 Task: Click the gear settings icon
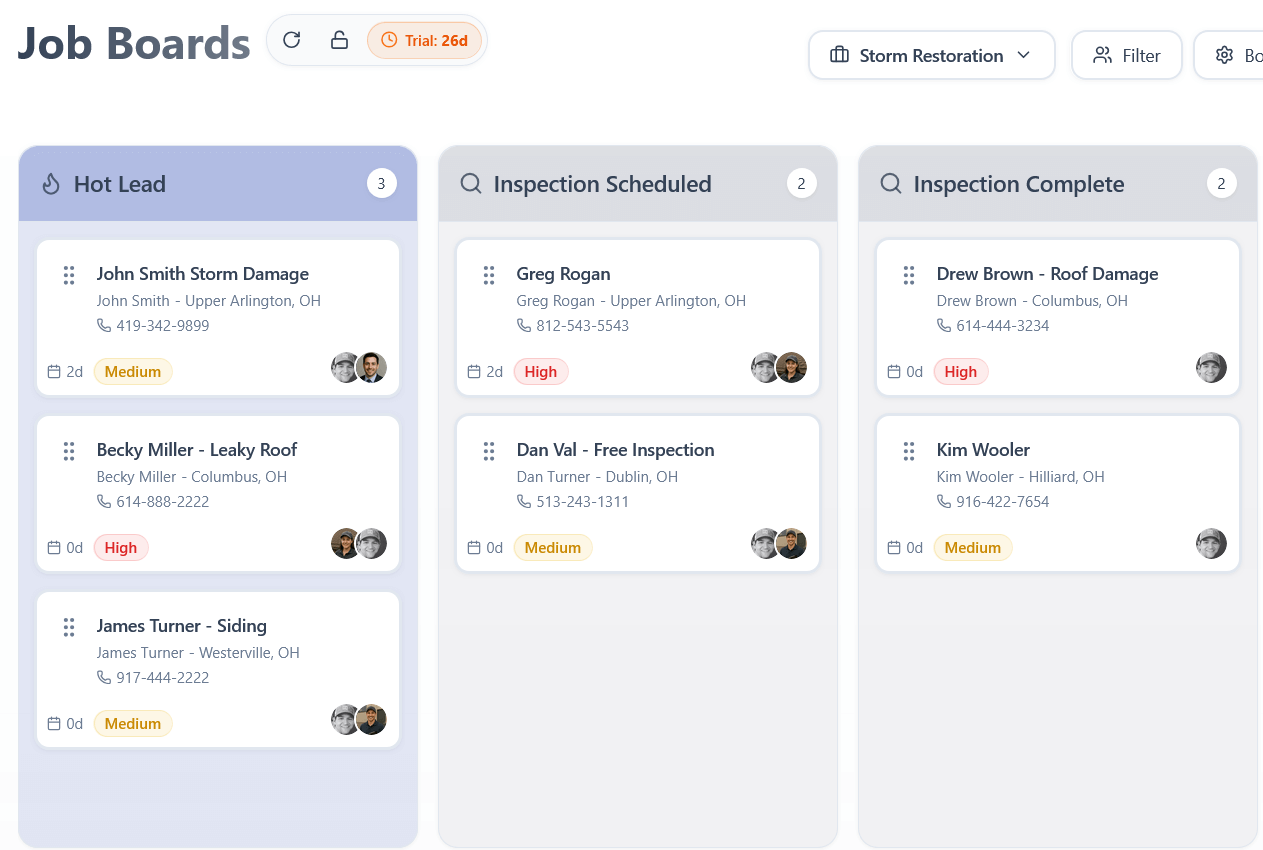click(x=1224, y=55)
